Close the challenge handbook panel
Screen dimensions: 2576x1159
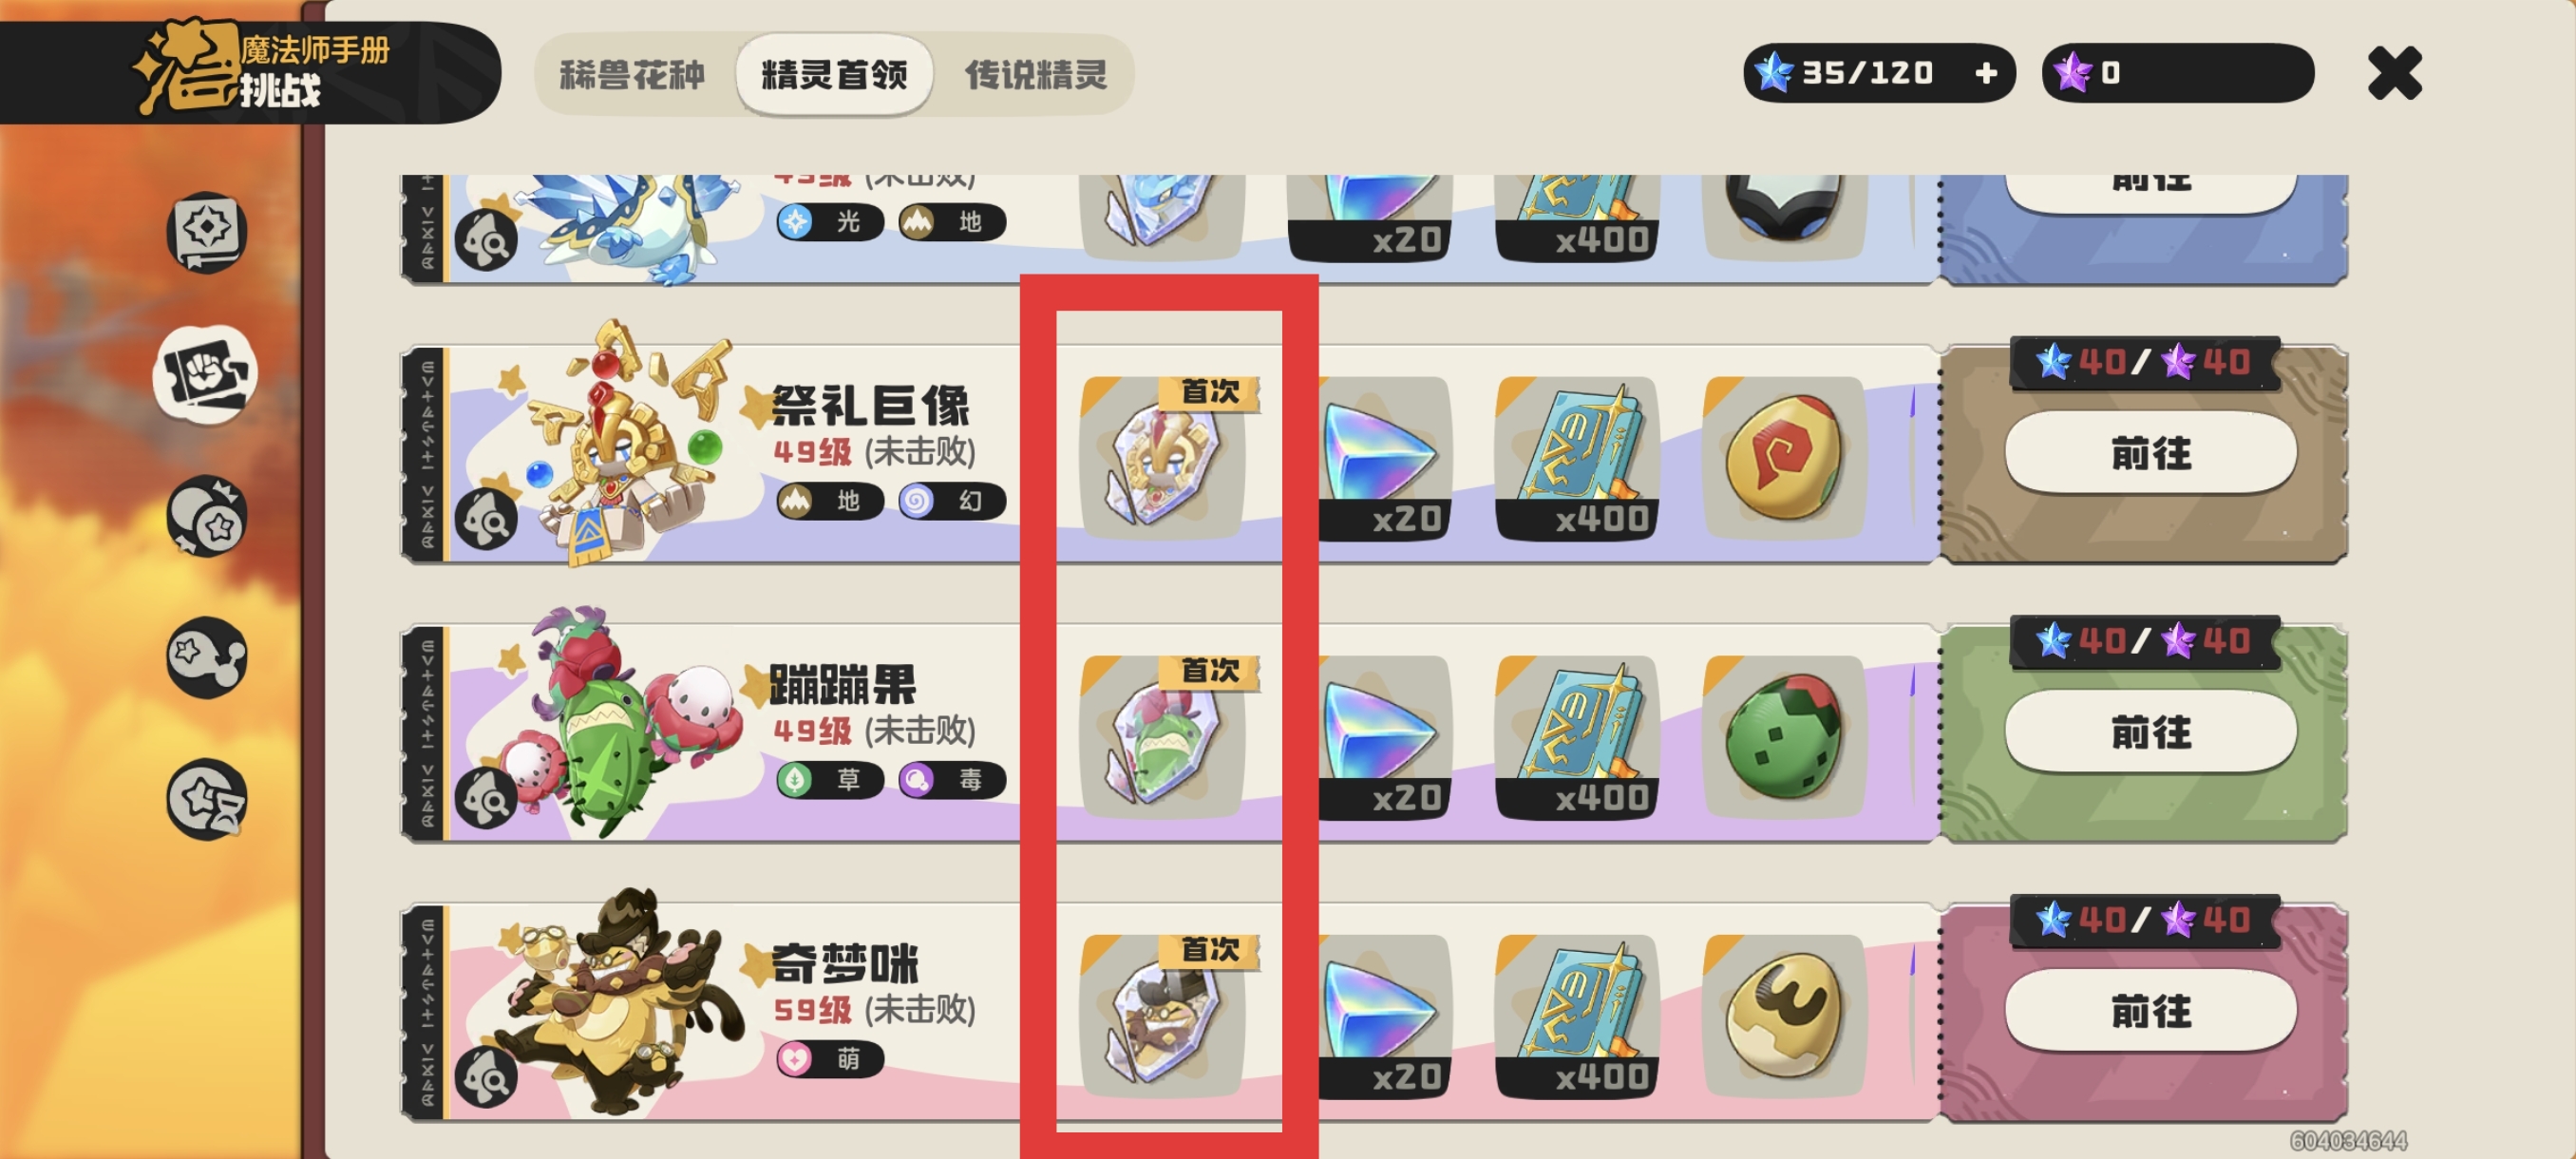2394,73
